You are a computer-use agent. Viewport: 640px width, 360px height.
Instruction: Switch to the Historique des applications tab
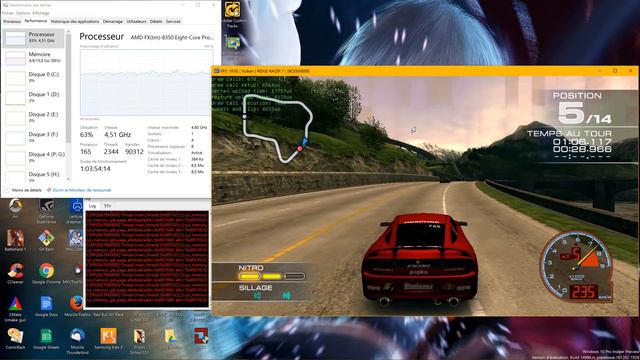(75, 21)
